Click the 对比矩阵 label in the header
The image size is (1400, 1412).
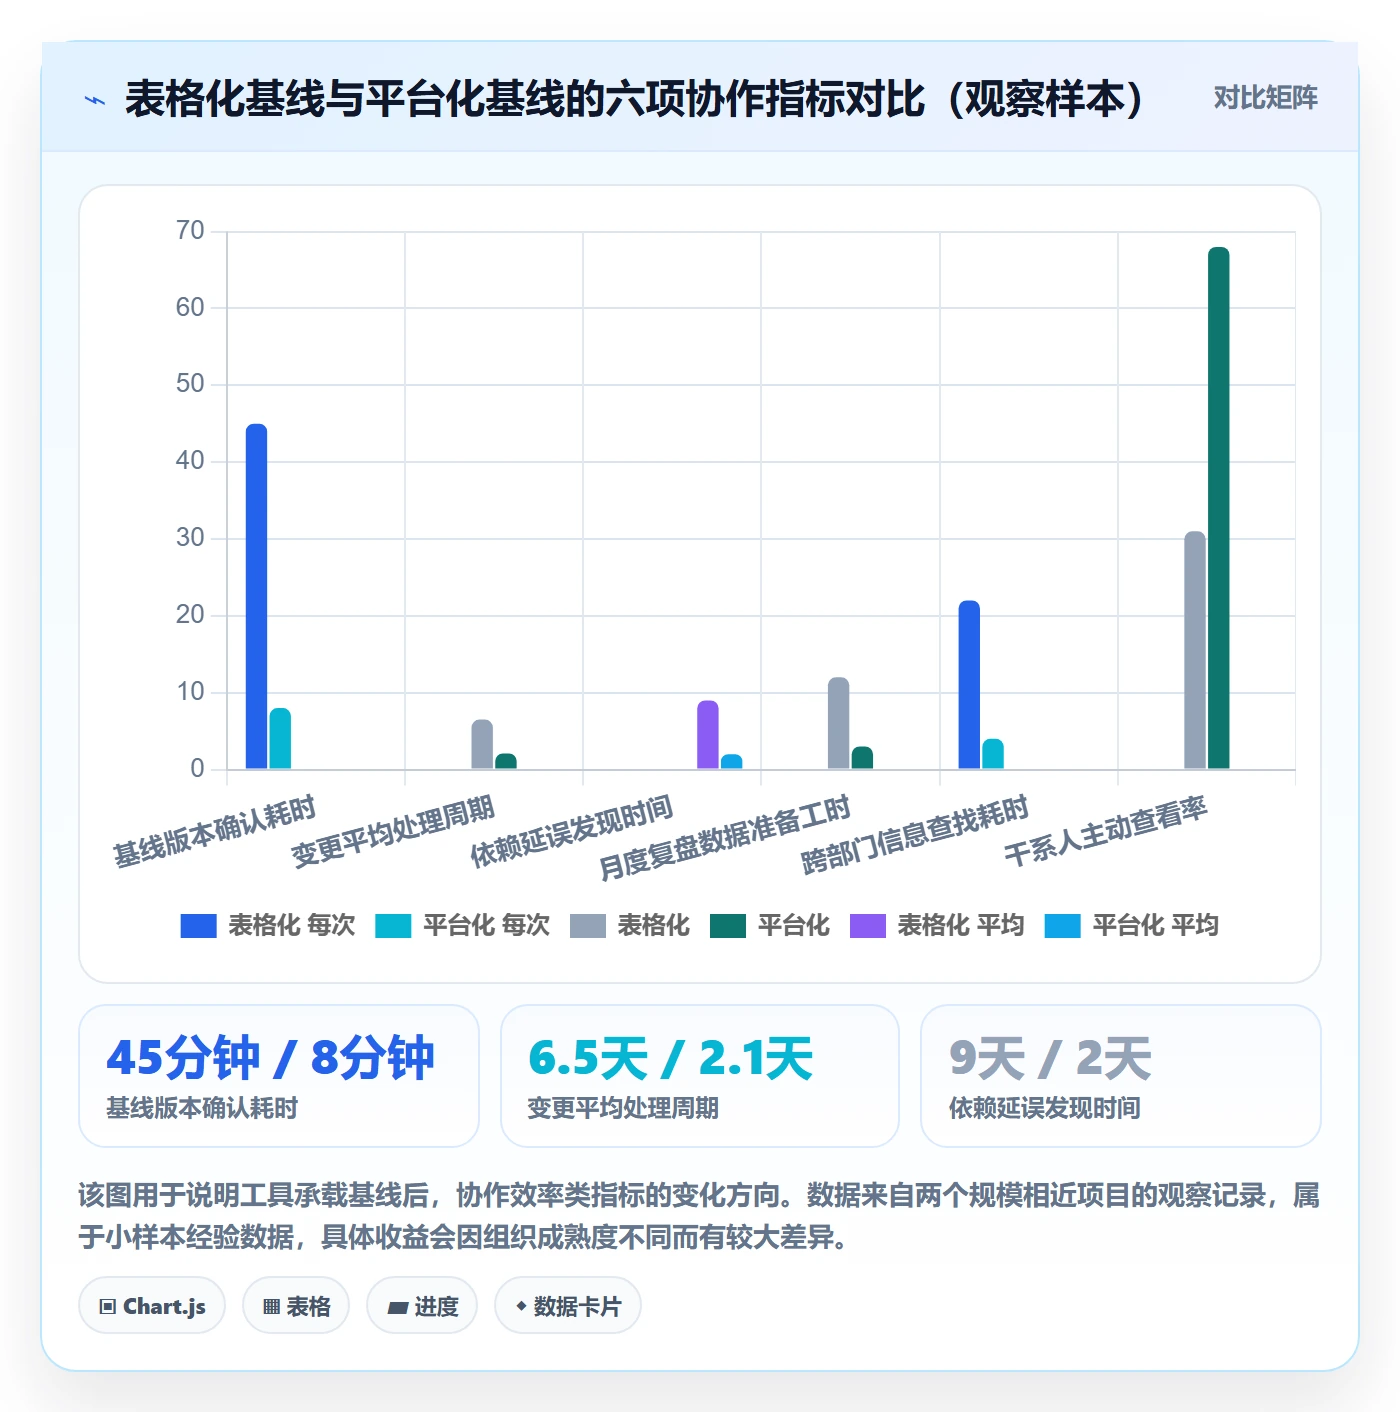coord(1265,98)
